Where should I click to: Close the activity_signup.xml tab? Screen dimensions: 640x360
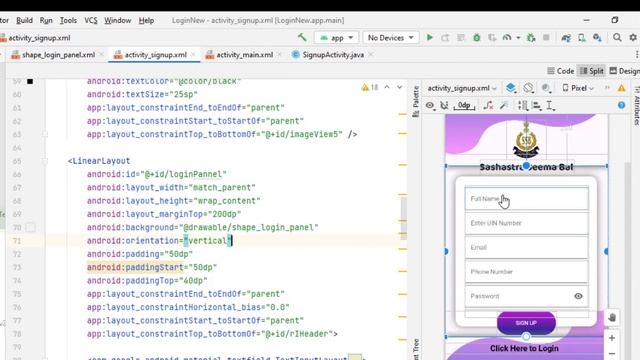pos(193,54)
